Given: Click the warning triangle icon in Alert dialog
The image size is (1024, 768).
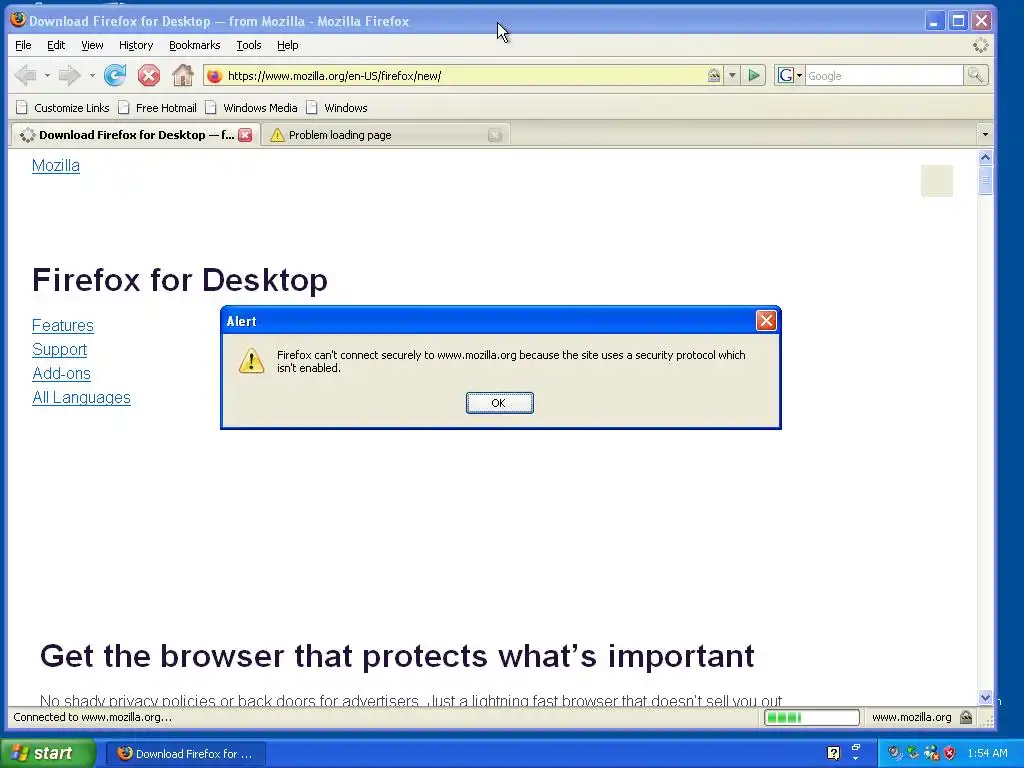Looking at the screenshot, I should point(251,360).
